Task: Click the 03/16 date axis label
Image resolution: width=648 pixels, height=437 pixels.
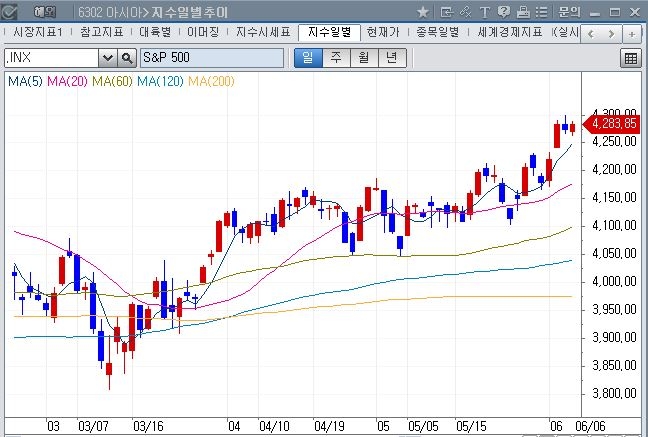Action: (x=148, y=426)
